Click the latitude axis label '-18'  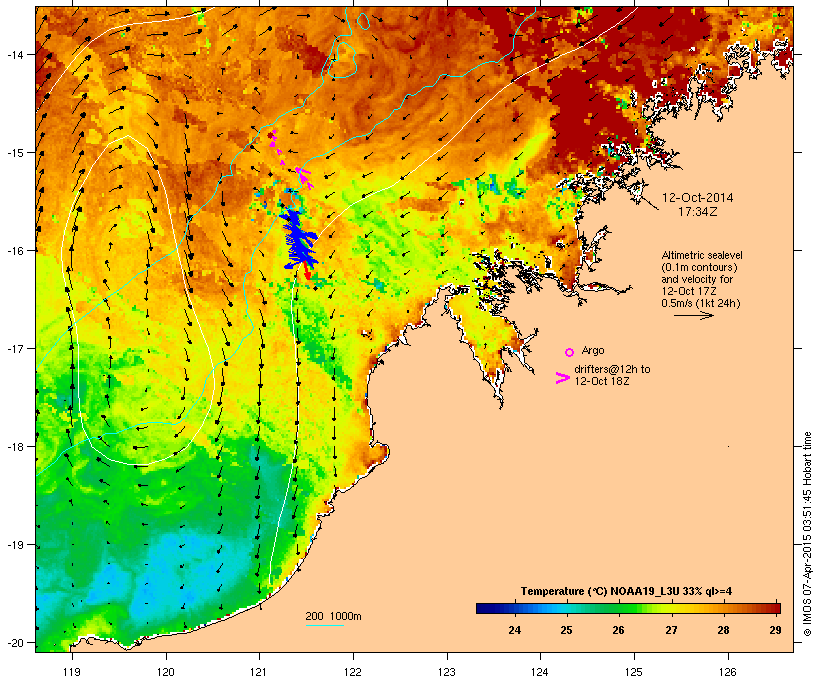tap(14, 447)
